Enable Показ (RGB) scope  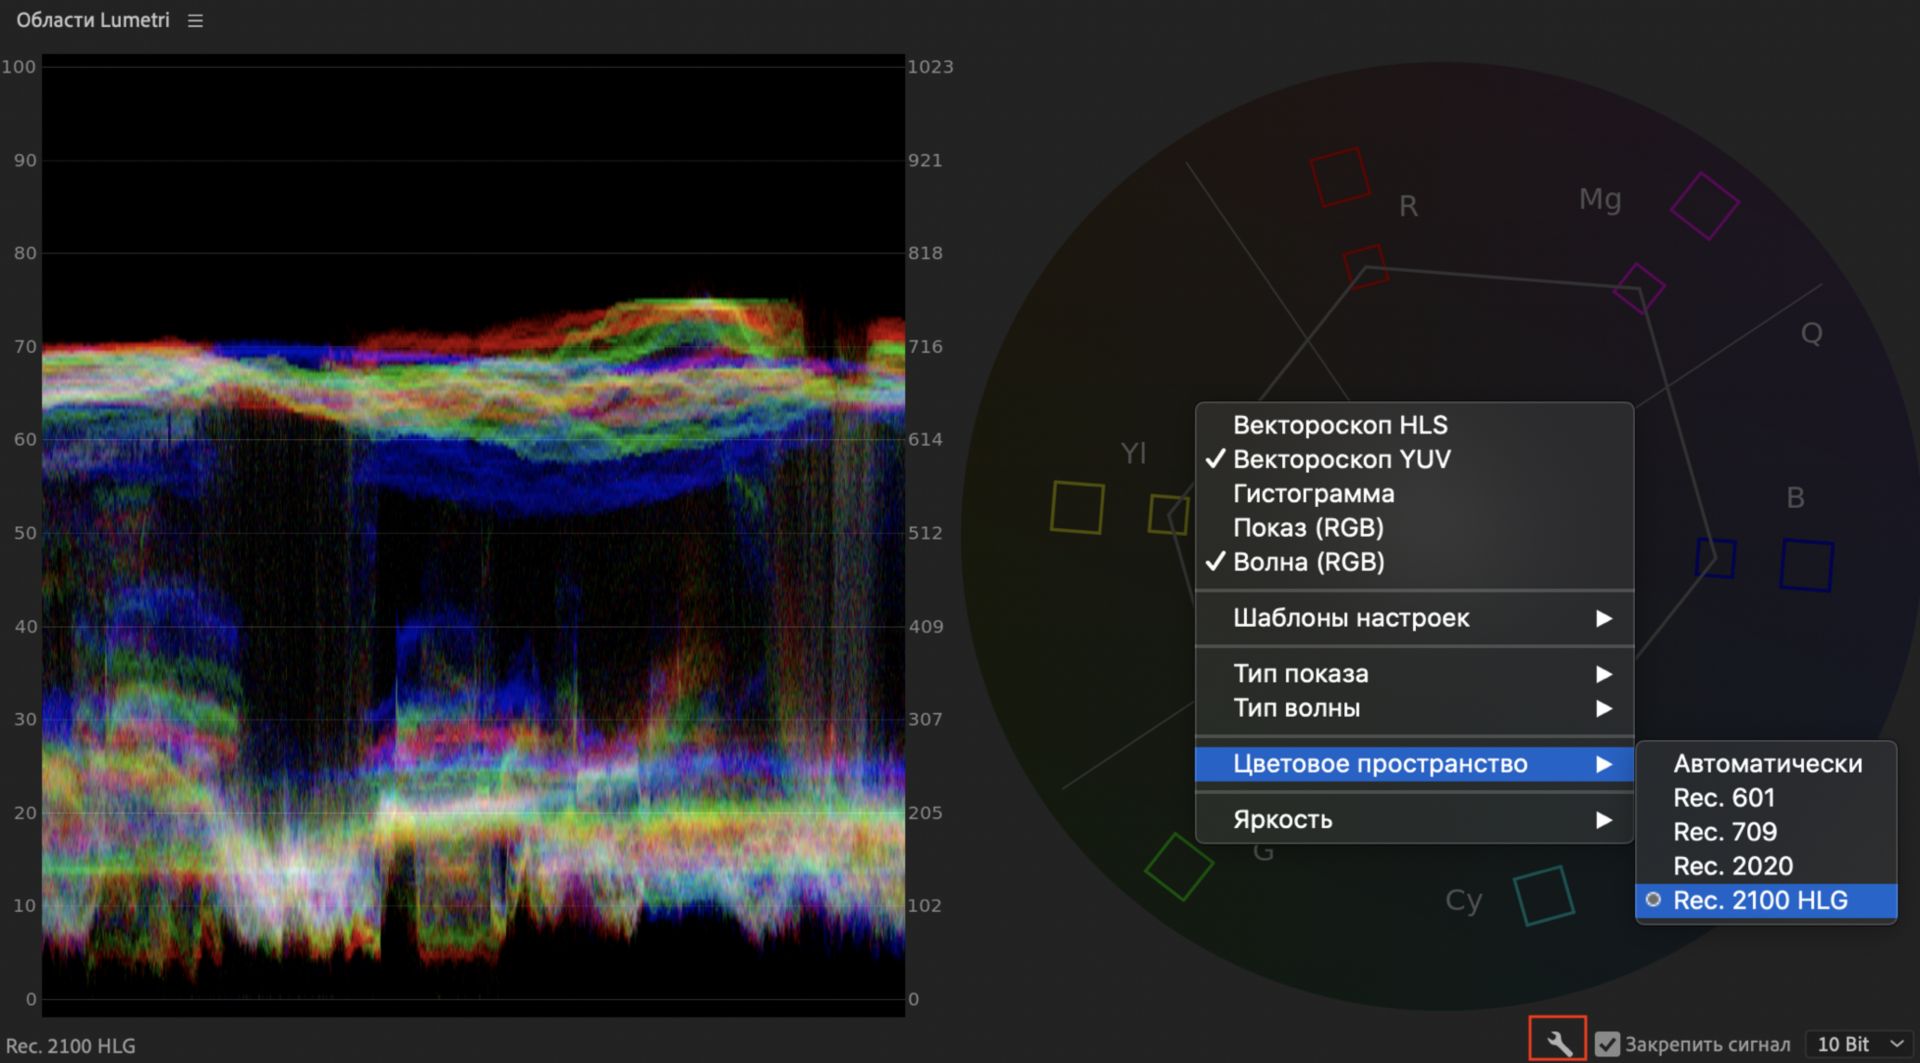1307,527
